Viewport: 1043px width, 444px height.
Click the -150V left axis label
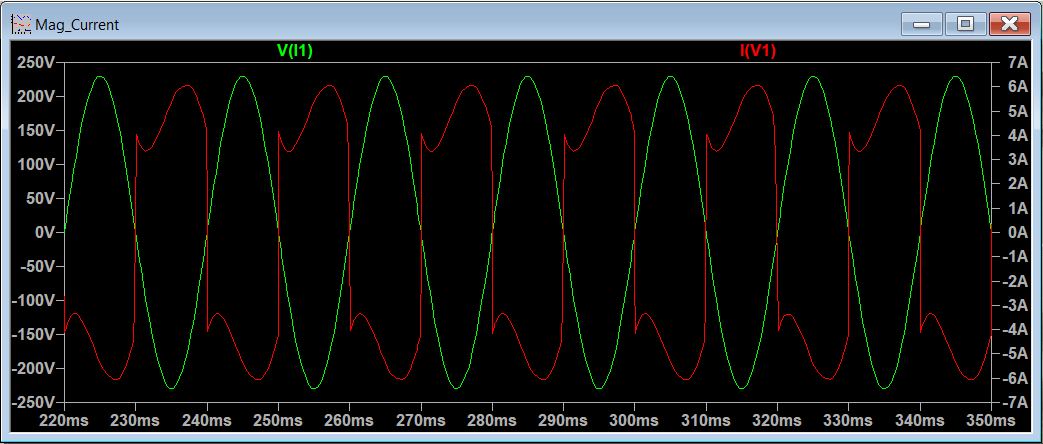pyautogui.click(x=35, y=334)
